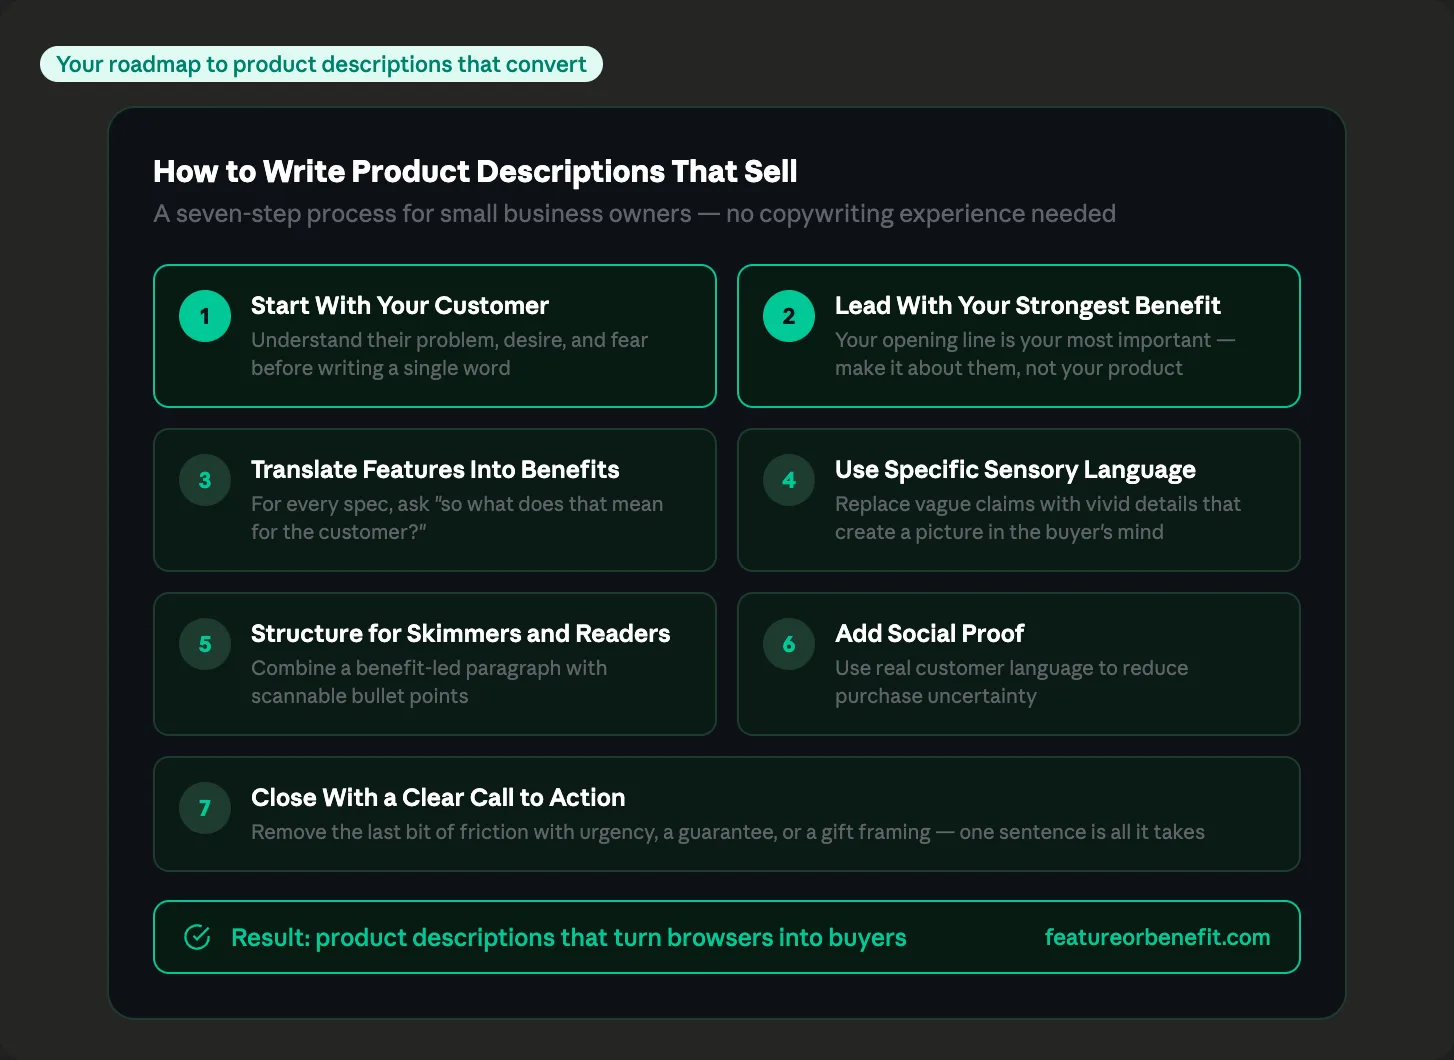
Task: Select the 'Add Social Proof' heading
Action: pyautogui.click(x=930, y=633)
